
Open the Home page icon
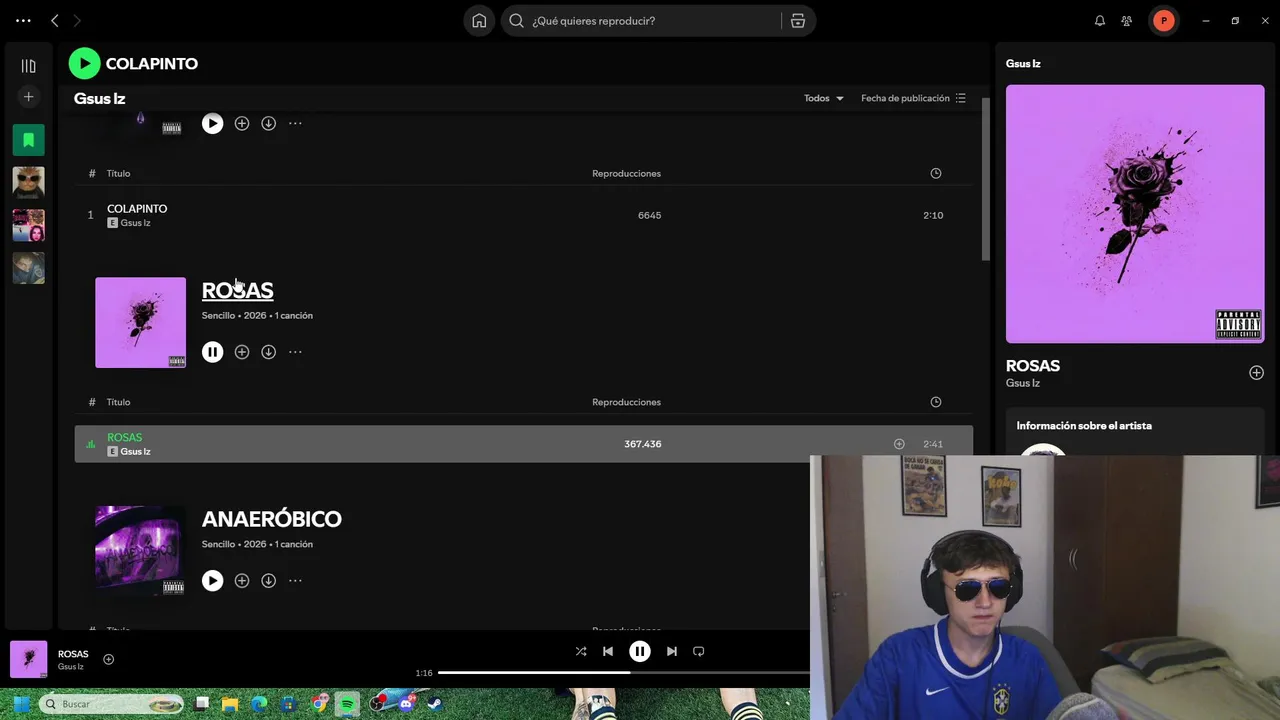[479, 20]
